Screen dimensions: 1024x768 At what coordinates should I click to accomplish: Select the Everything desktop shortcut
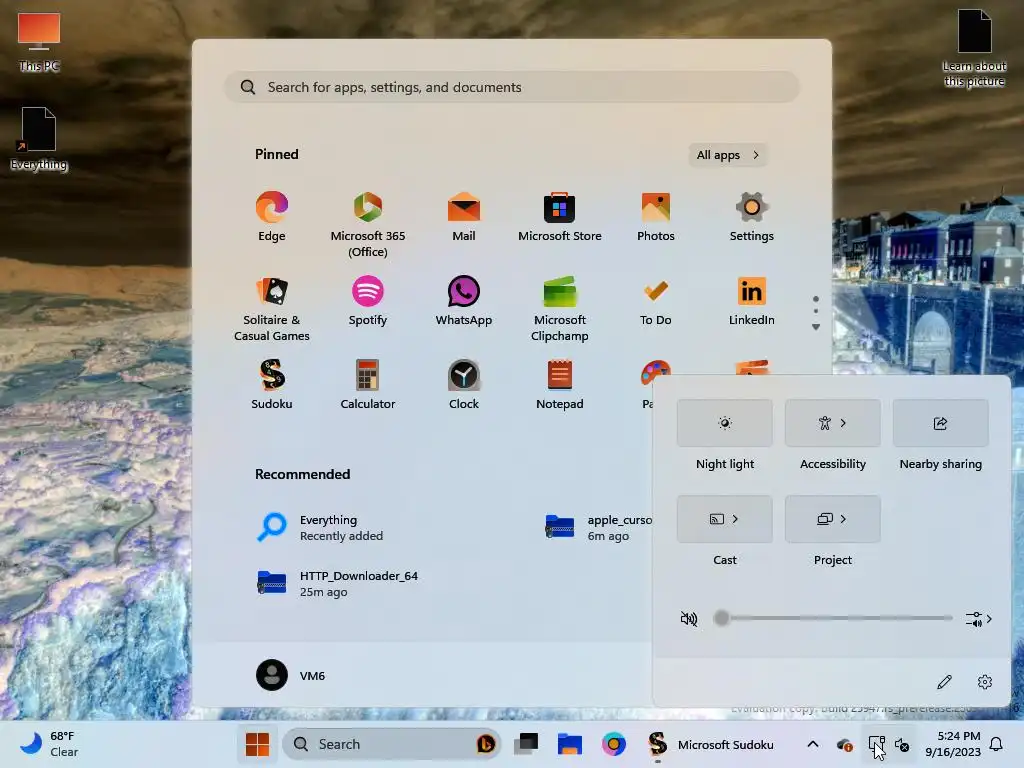[39, 138]
